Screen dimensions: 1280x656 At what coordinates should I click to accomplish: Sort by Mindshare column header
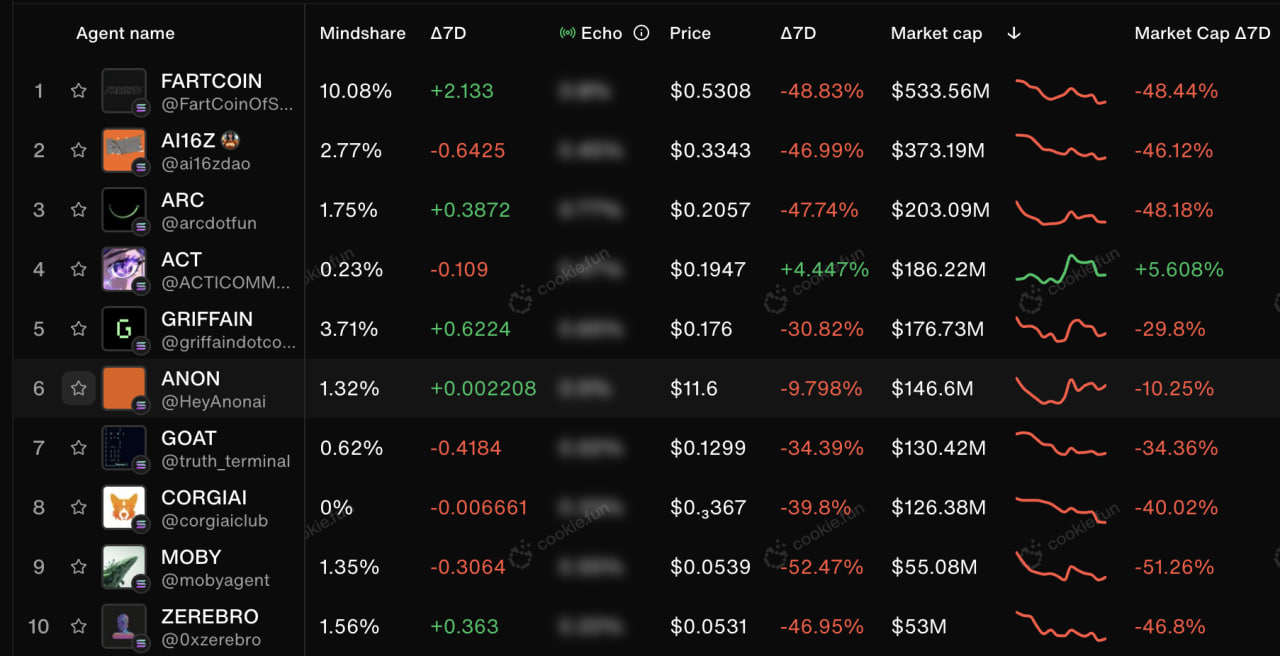(x=362, y=33)
